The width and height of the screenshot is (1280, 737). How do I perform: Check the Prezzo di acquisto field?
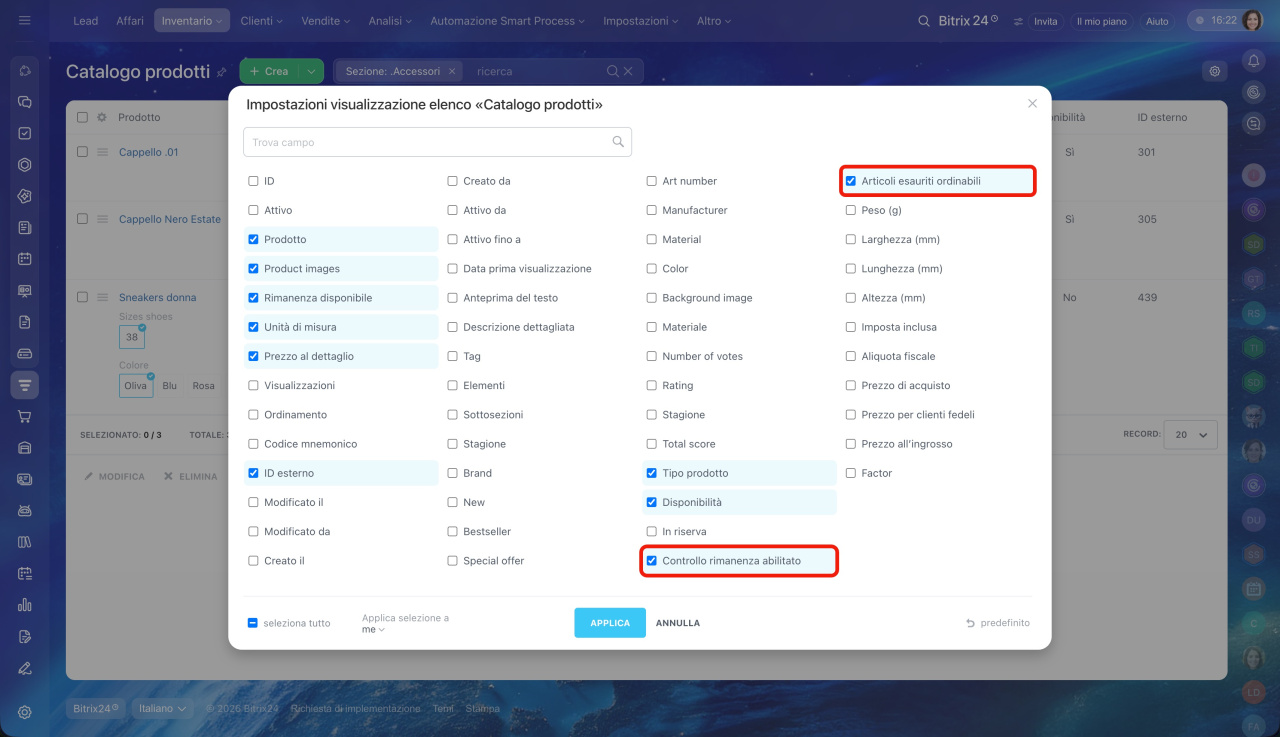click(851, 385)
